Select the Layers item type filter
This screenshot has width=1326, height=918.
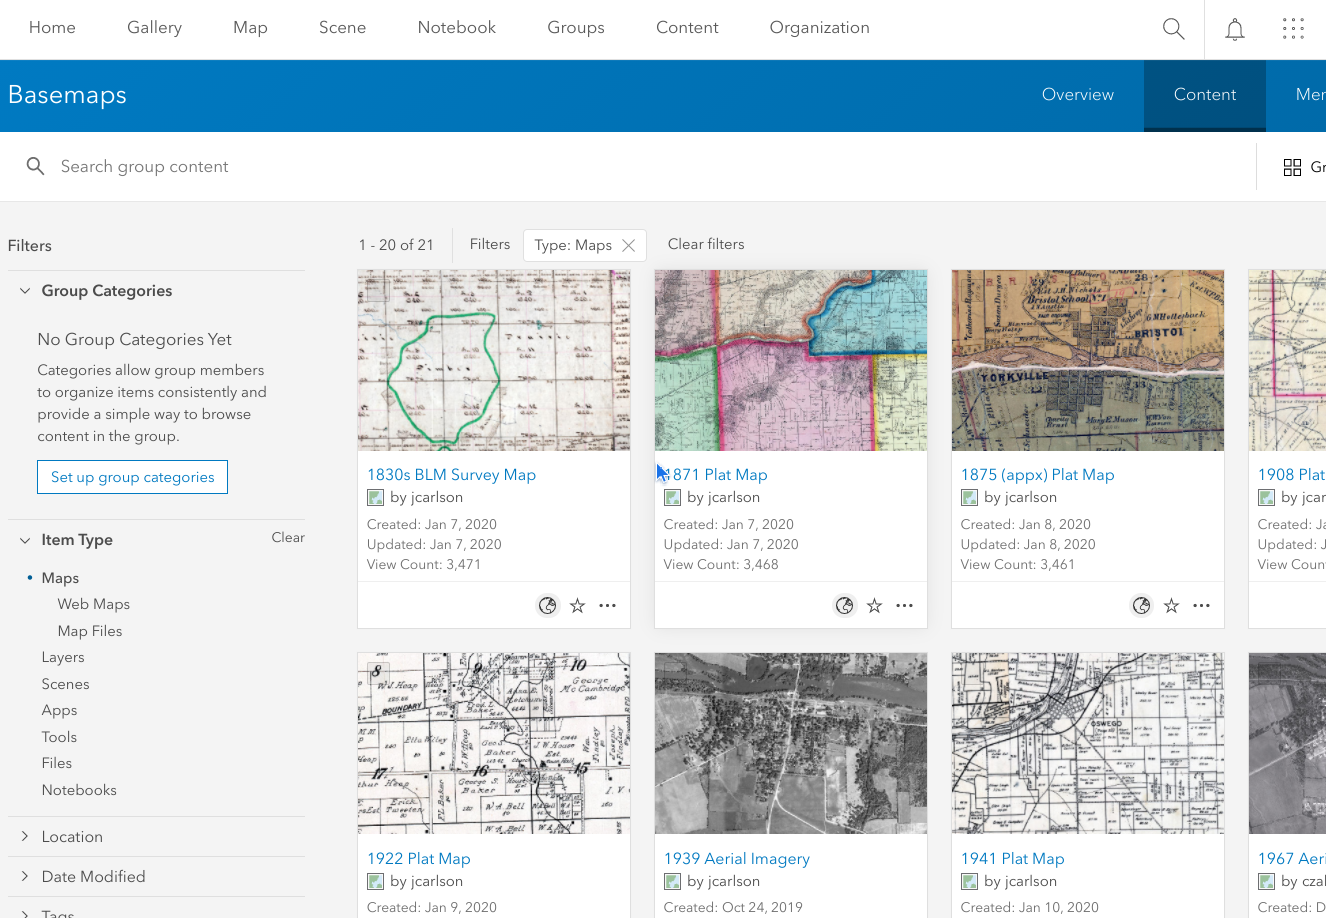63,657
